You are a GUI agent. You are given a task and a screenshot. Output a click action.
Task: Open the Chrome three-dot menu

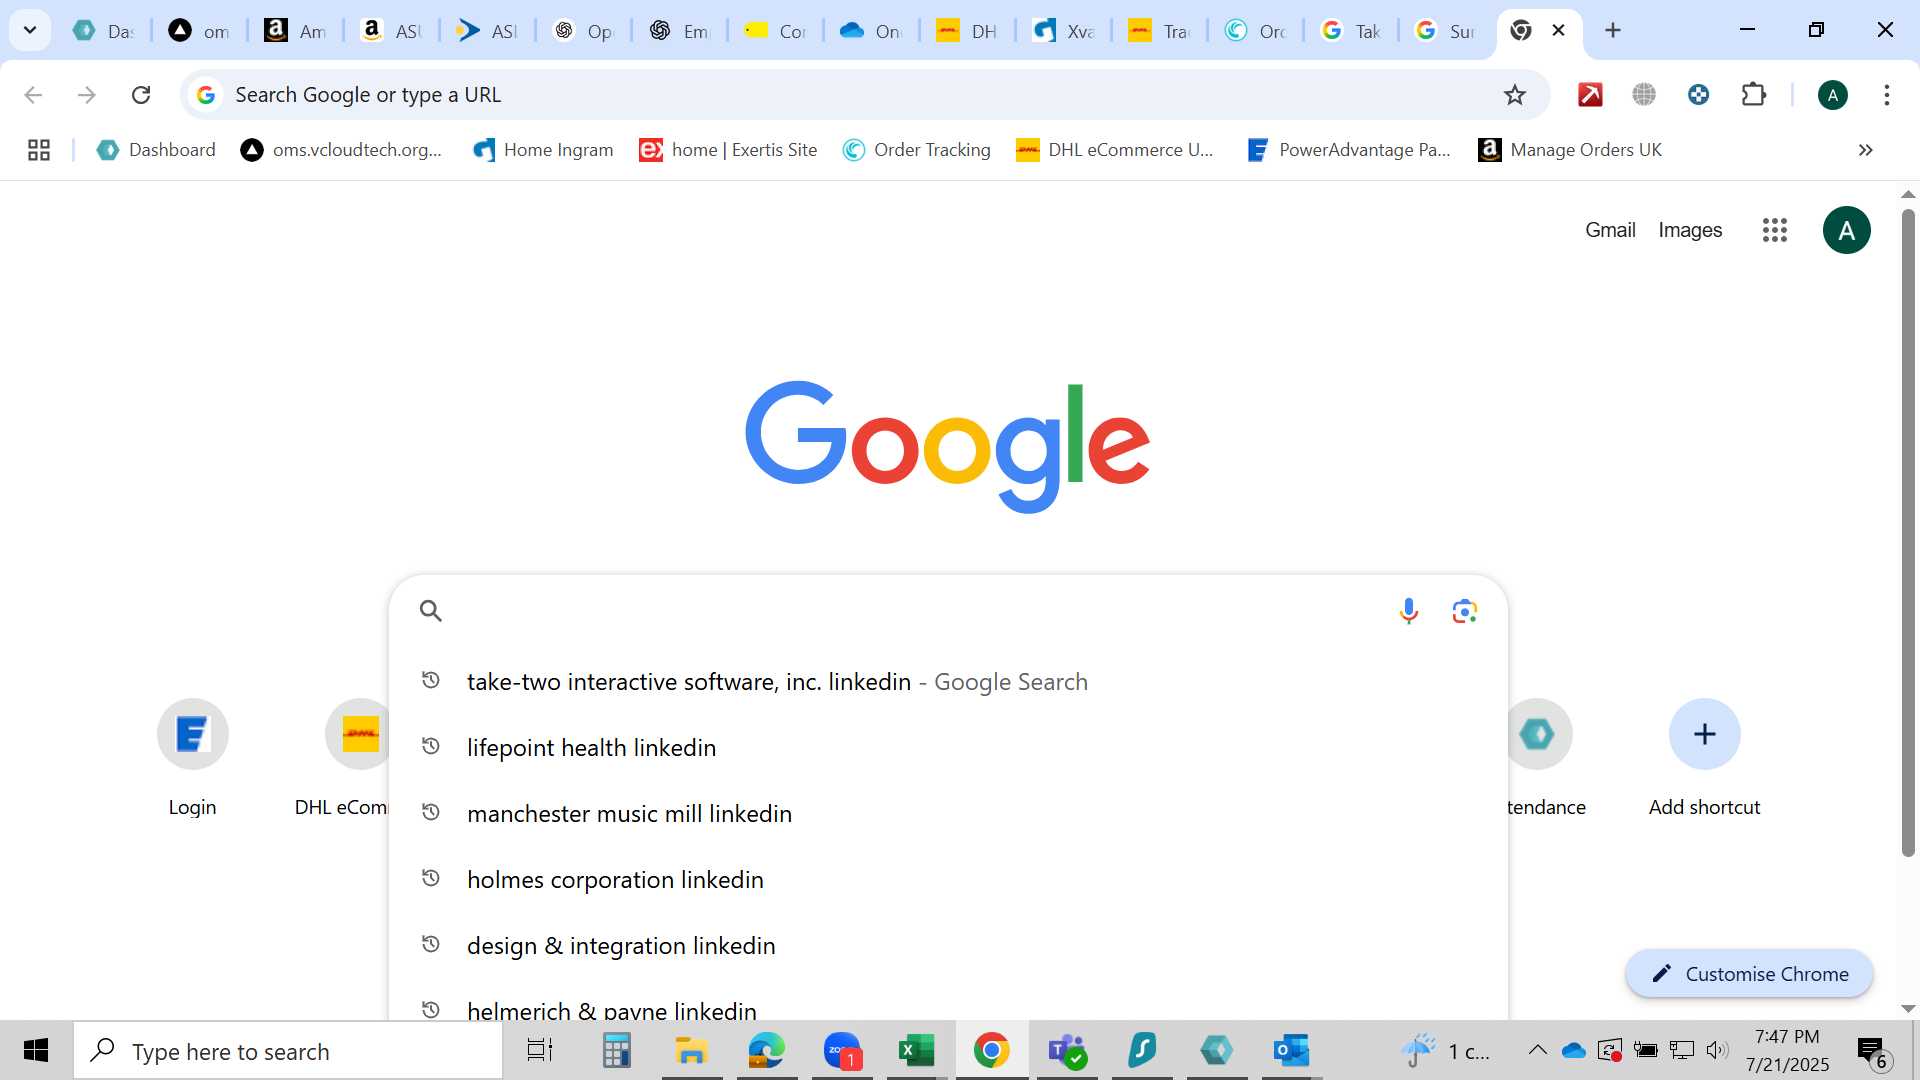(x=1886, y=95)
